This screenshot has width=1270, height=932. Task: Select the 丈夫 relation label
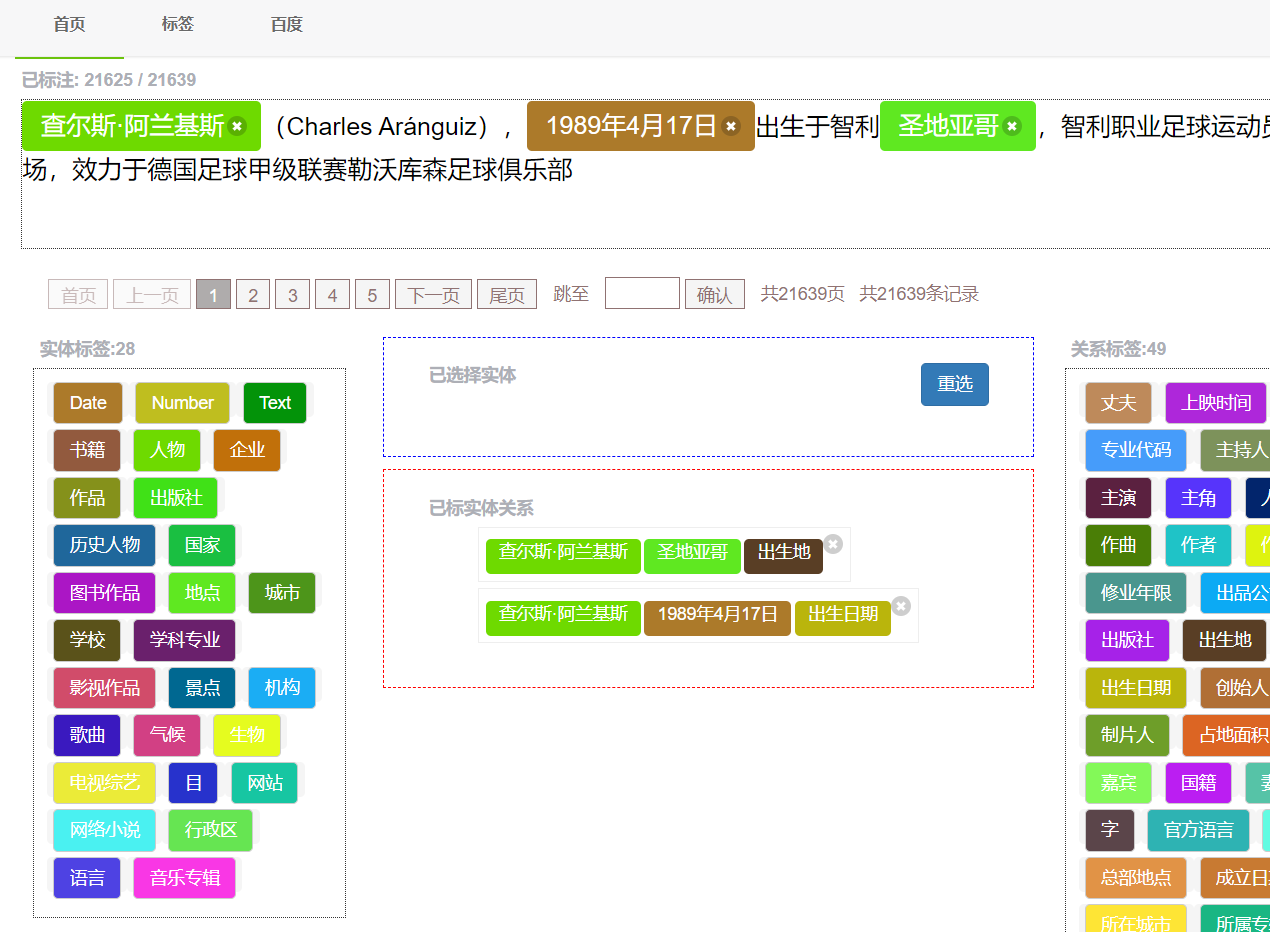pos(1118,403)
